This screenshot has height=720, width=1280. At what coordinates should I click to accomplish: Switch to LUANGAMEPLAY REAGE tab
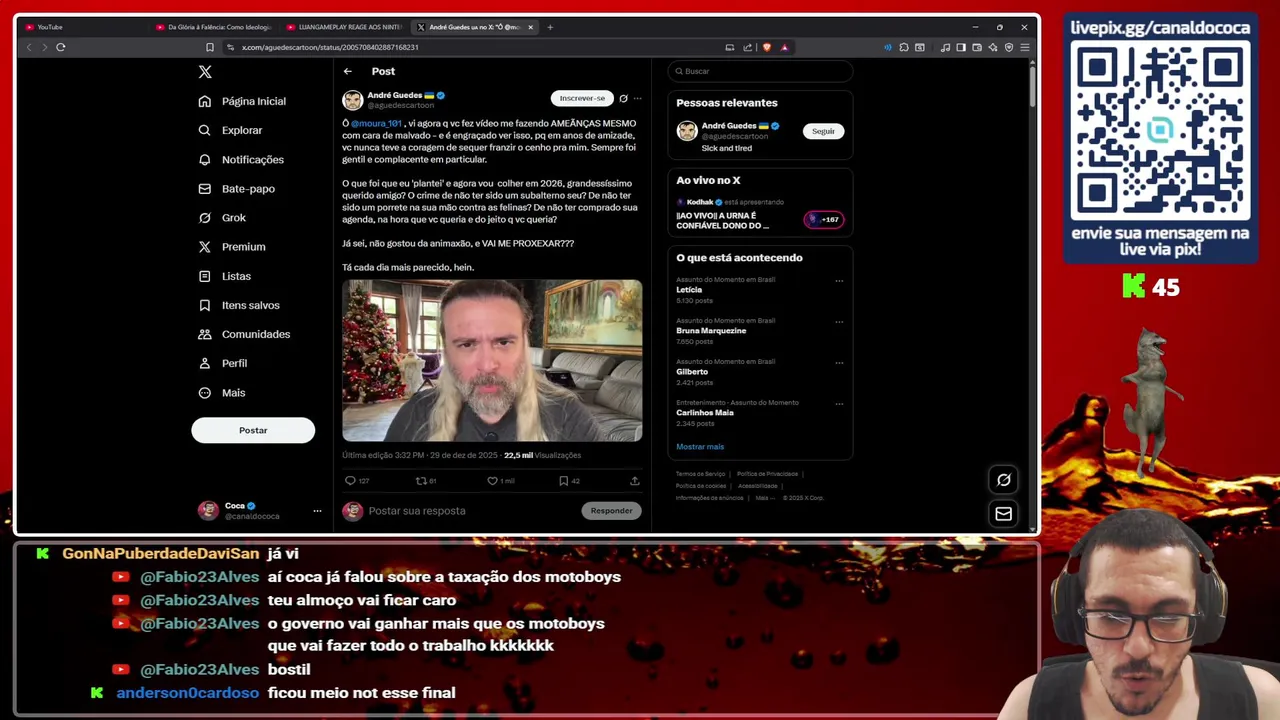pos(345,27)
